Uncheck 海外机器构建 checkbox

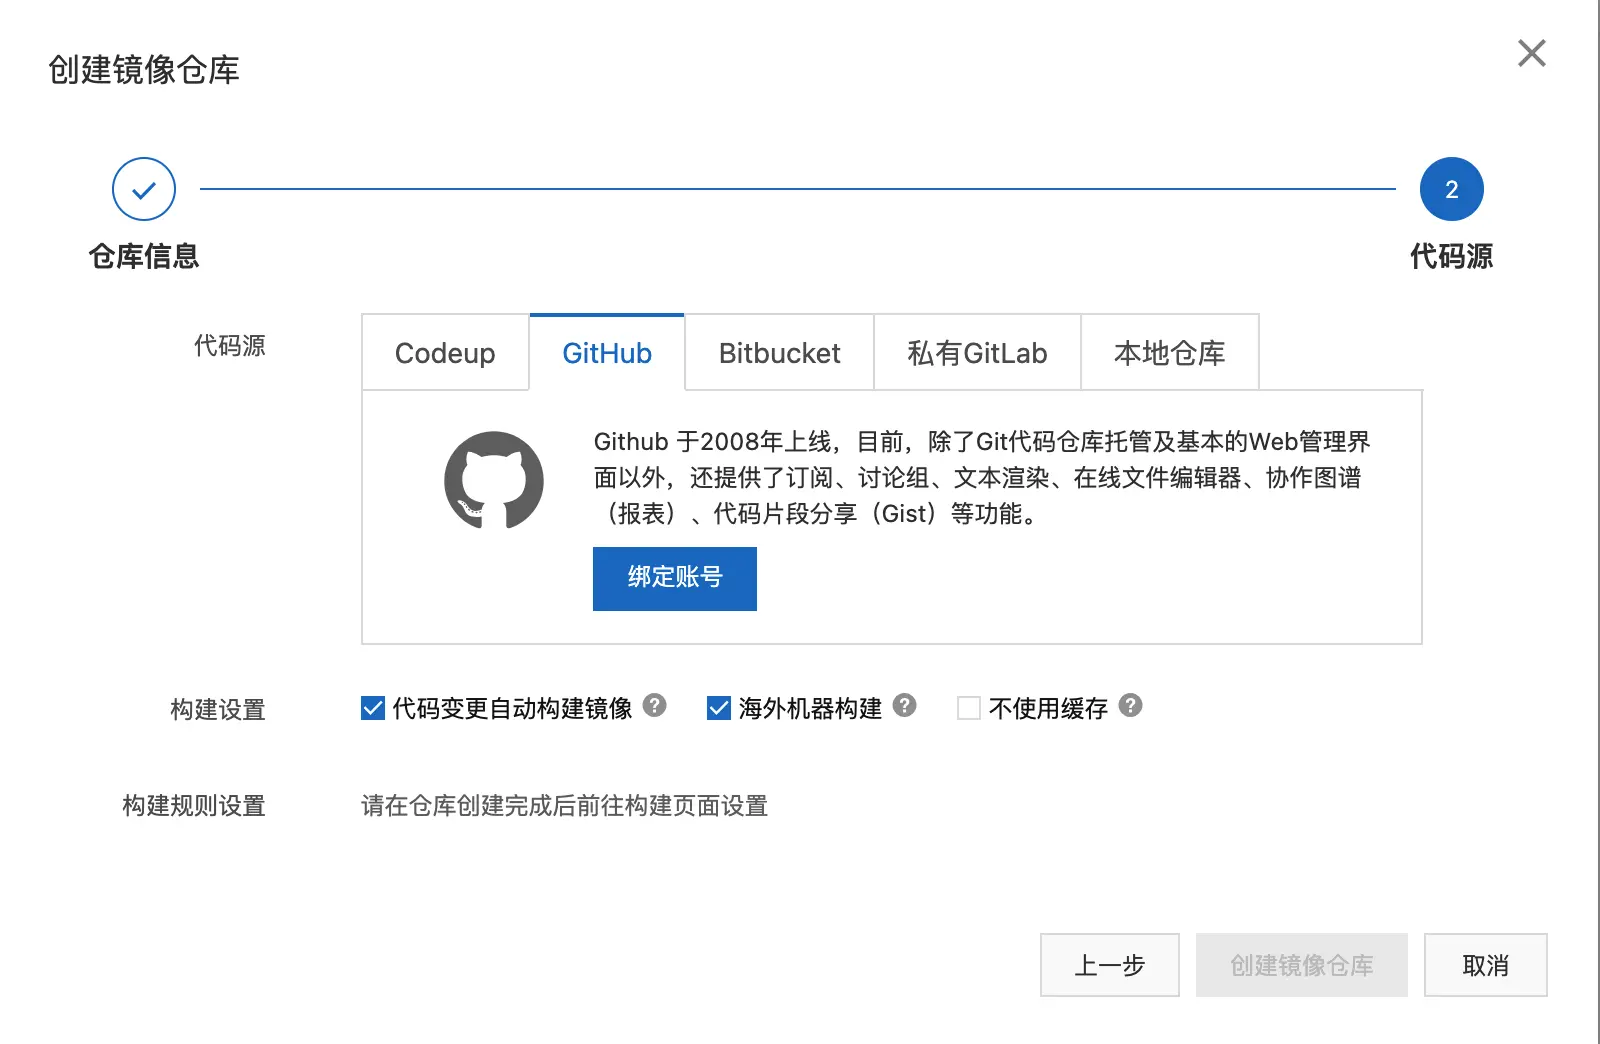[x=718, y=708]
